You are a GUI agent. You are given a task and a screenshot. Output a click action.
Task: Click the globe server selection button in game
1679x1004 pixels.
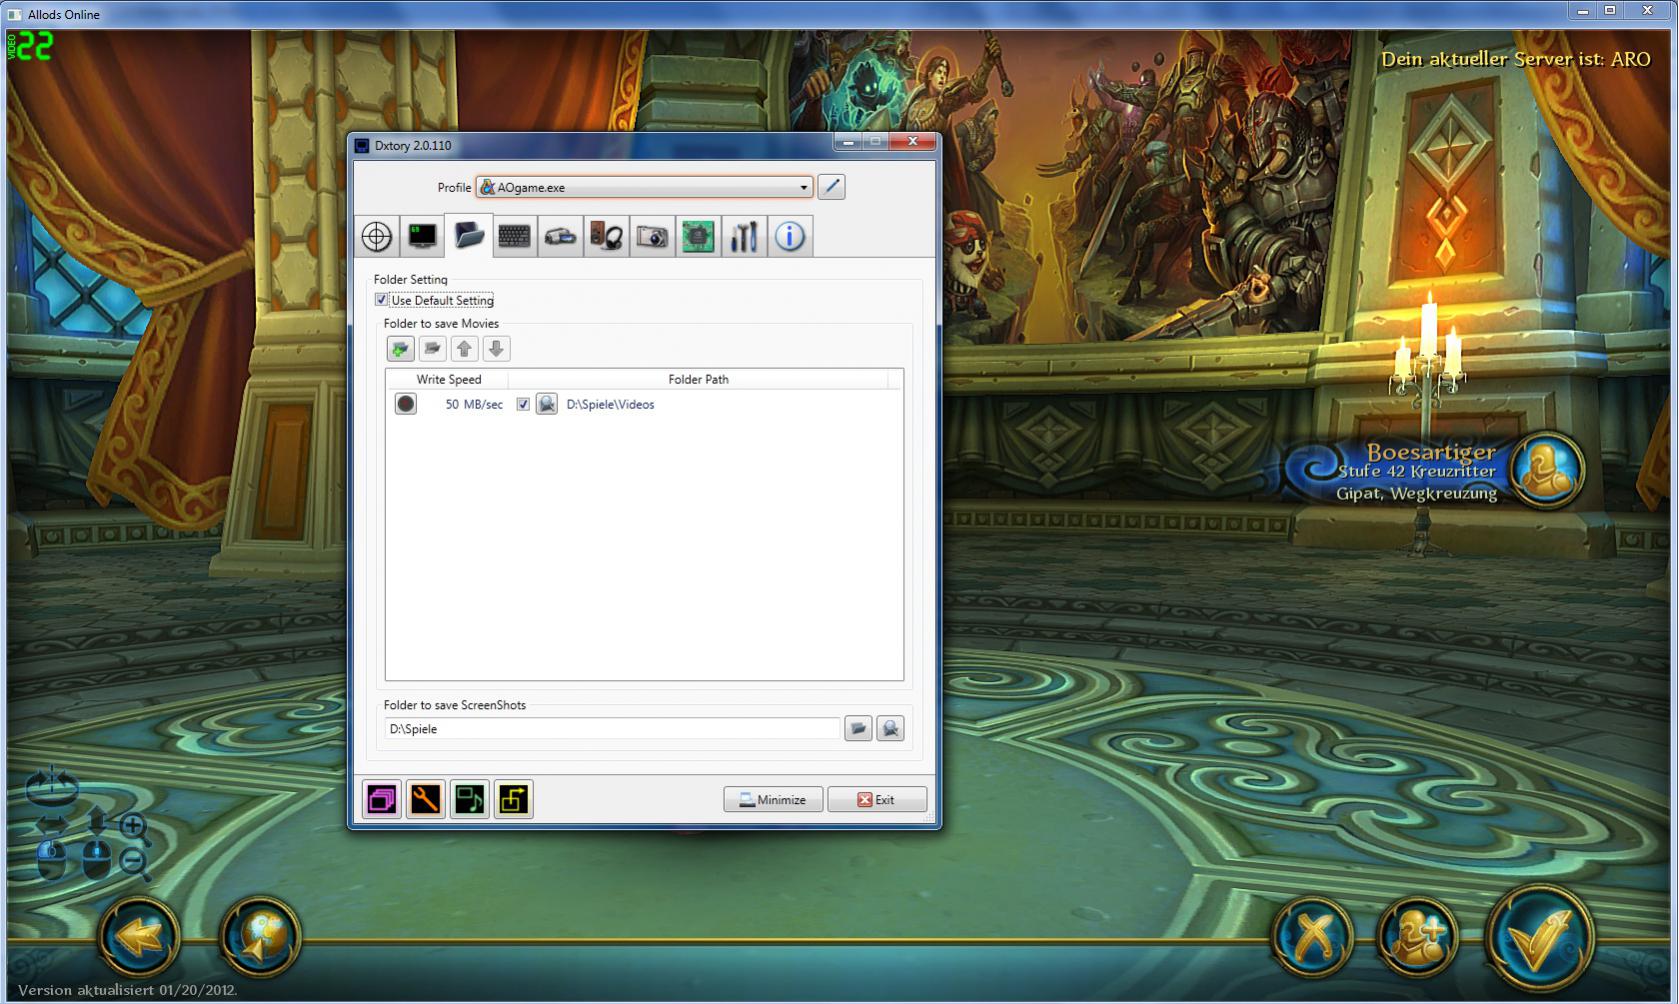[x=260, y=938]
